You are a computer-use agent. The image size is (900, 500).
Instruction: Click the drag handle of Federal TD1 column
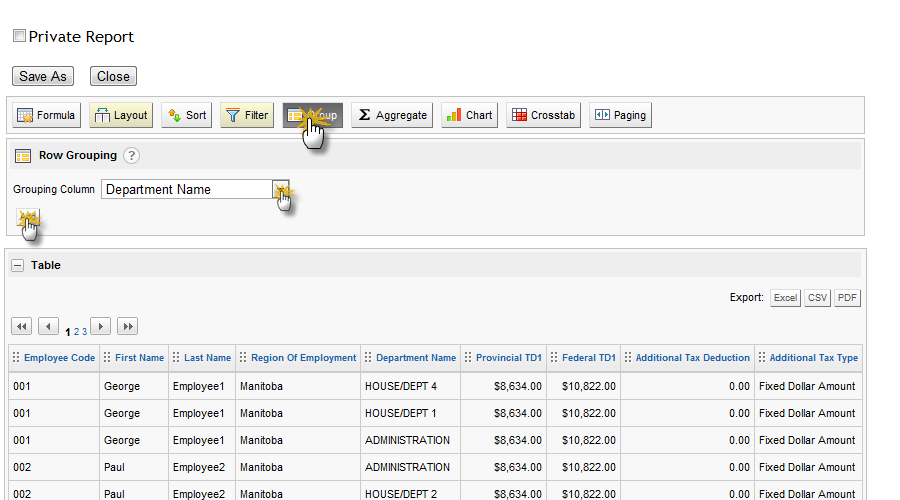click(x=554, y=357)
